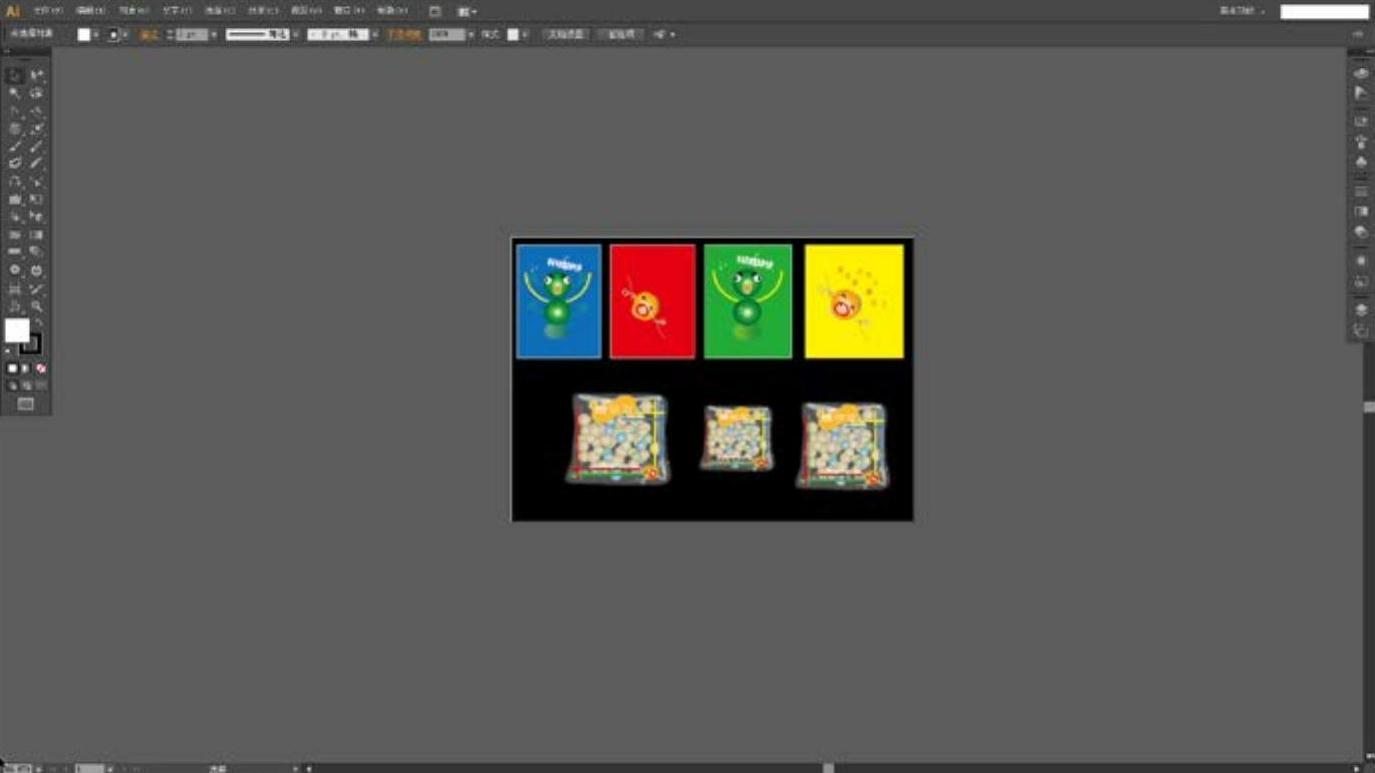
Task: Open the opacity value dropdown
Action: (x=472, y=34)
